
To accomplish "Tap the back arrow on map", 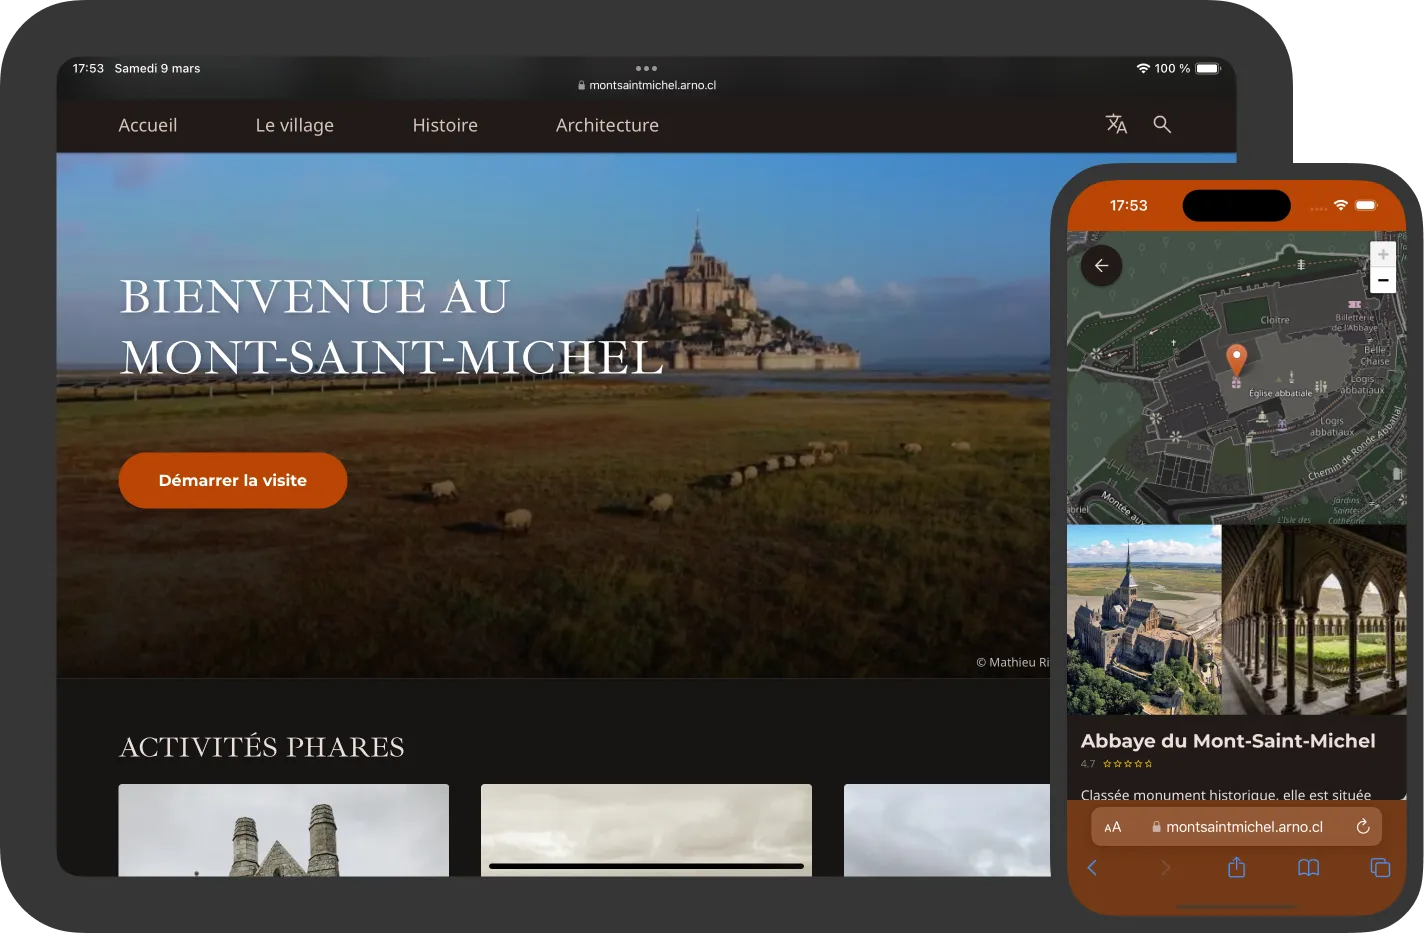I will (1101, 266).
